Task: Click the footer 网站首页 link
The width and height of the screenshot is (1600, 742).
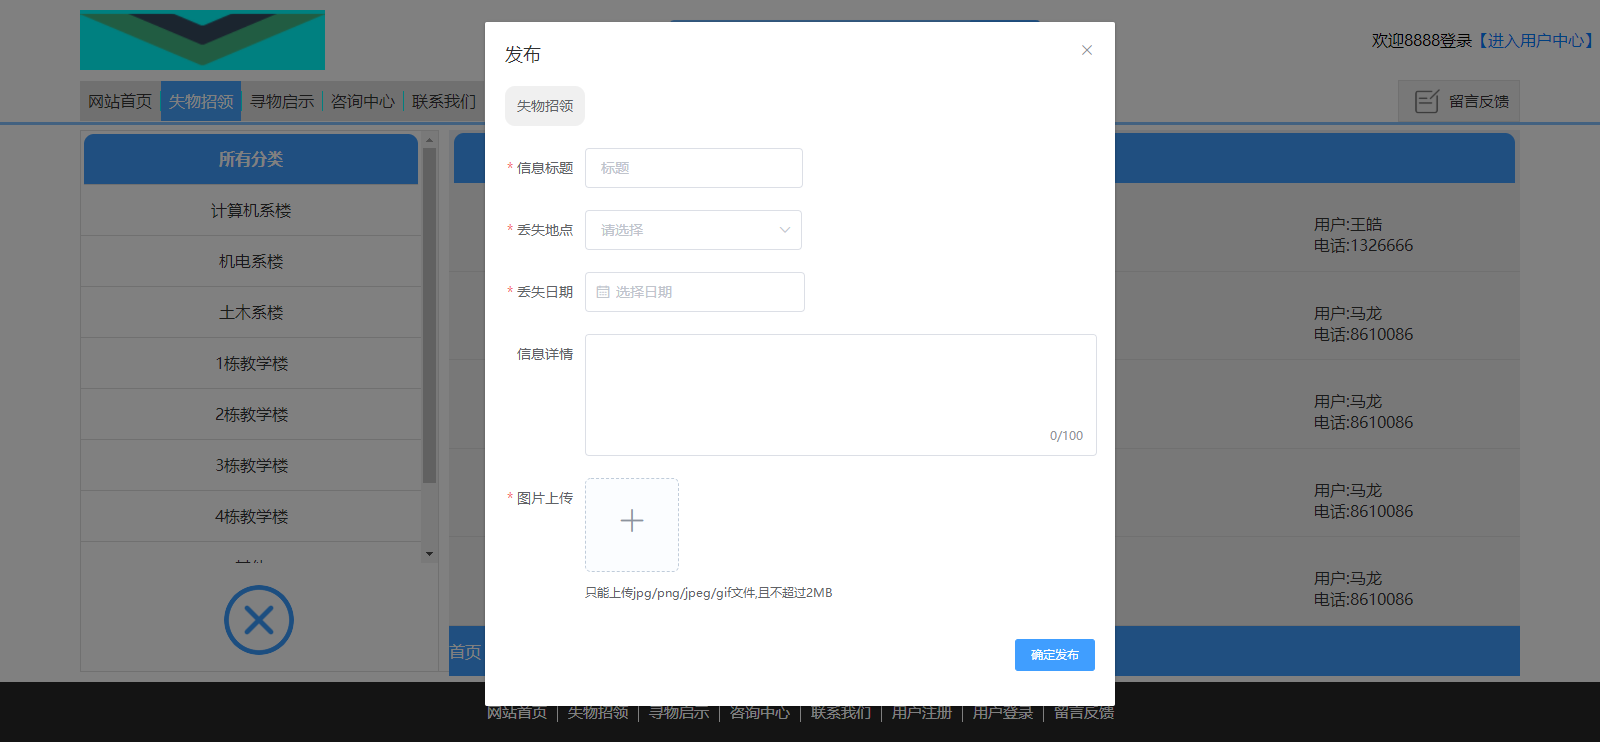Action: pyautogui.click(x=517, y=712)
